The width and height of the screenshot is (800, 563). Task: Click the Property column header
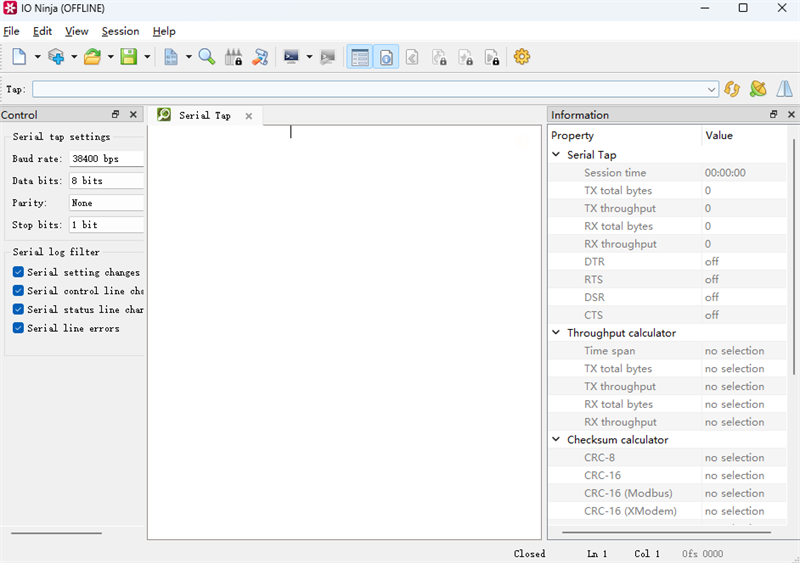click(625, 135)
